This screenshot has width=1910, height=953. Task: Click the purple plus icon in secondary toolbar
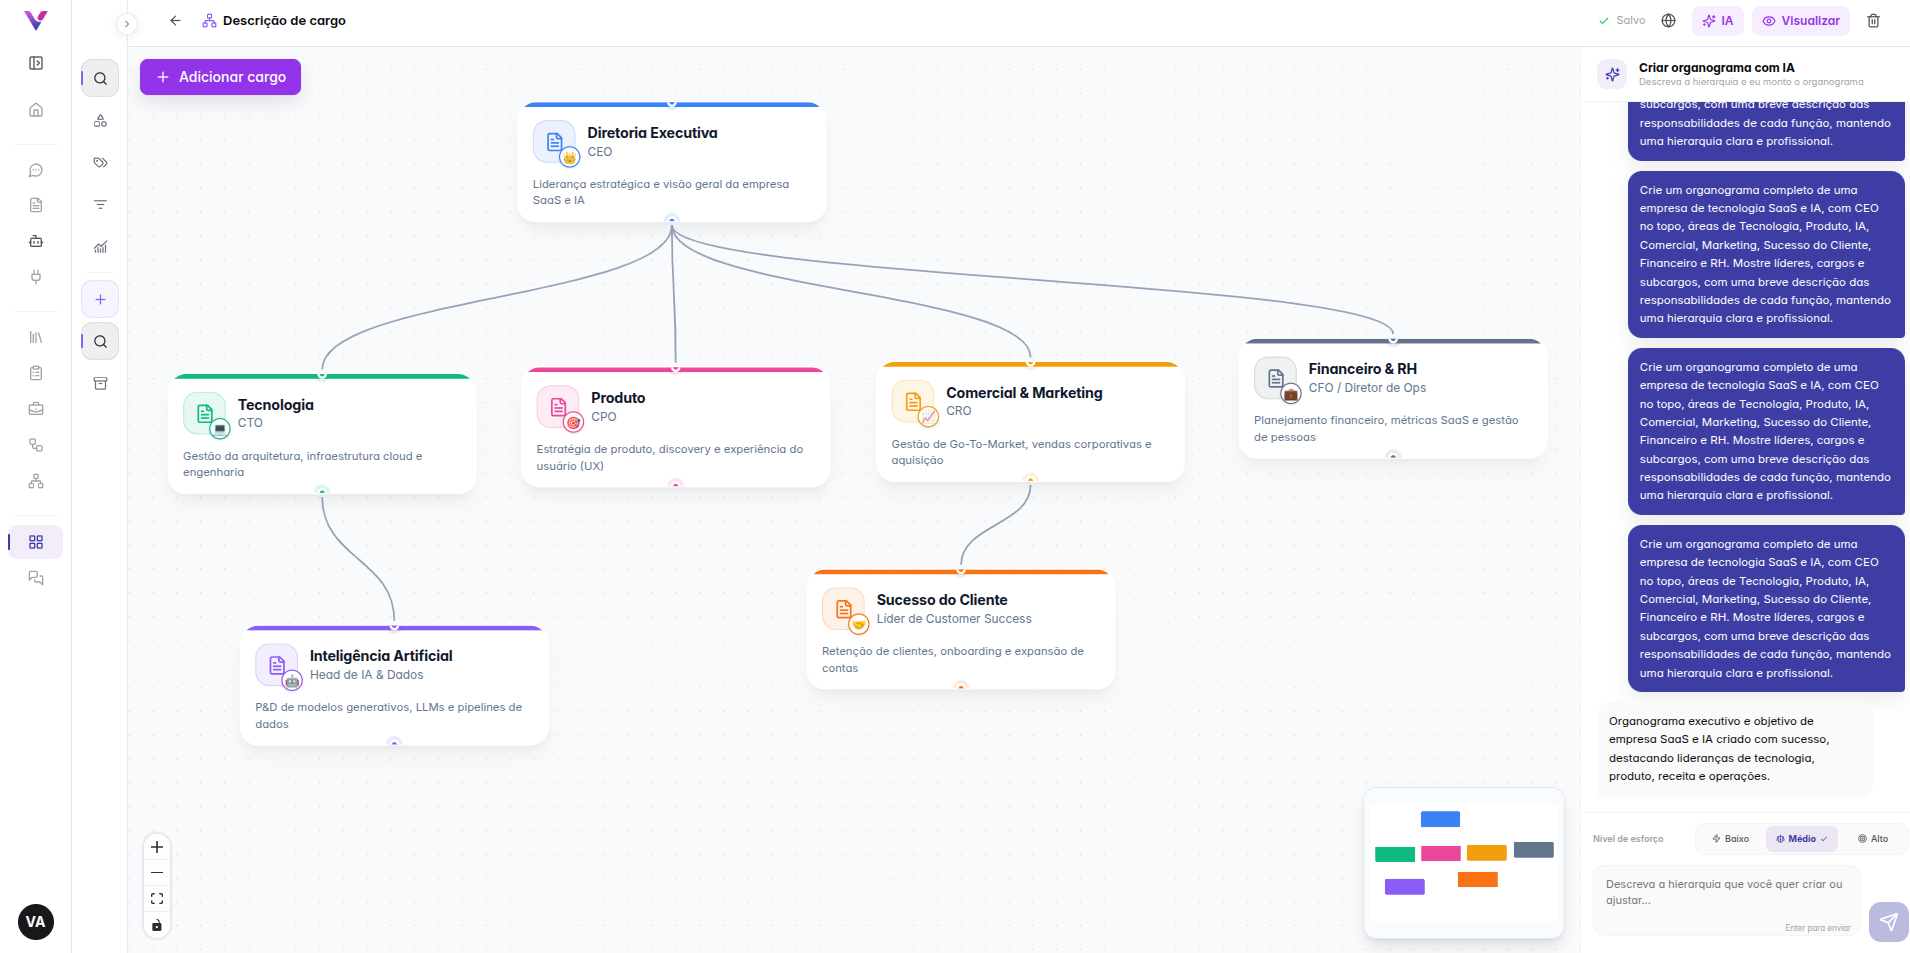(x=100, y=299)
